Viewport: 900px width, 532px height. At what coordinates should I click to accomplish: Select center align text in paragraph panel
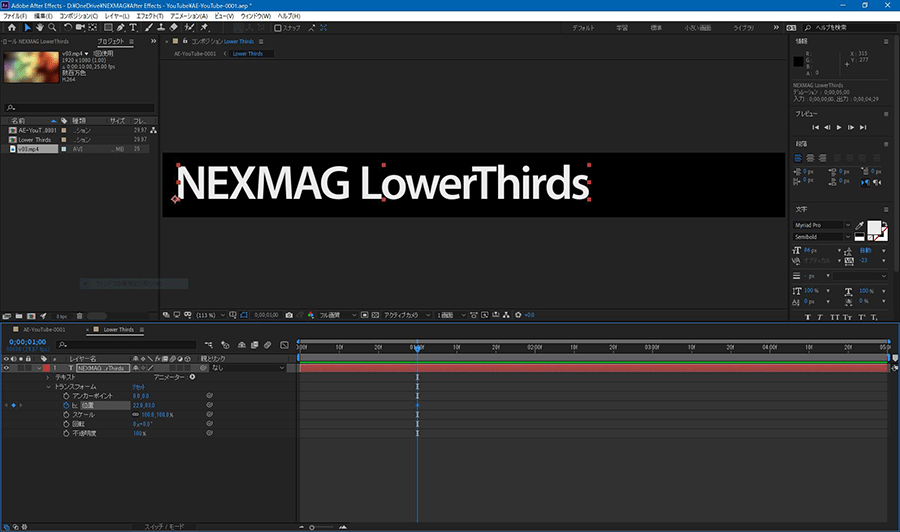pyautogui.click(x=810, y=158)
